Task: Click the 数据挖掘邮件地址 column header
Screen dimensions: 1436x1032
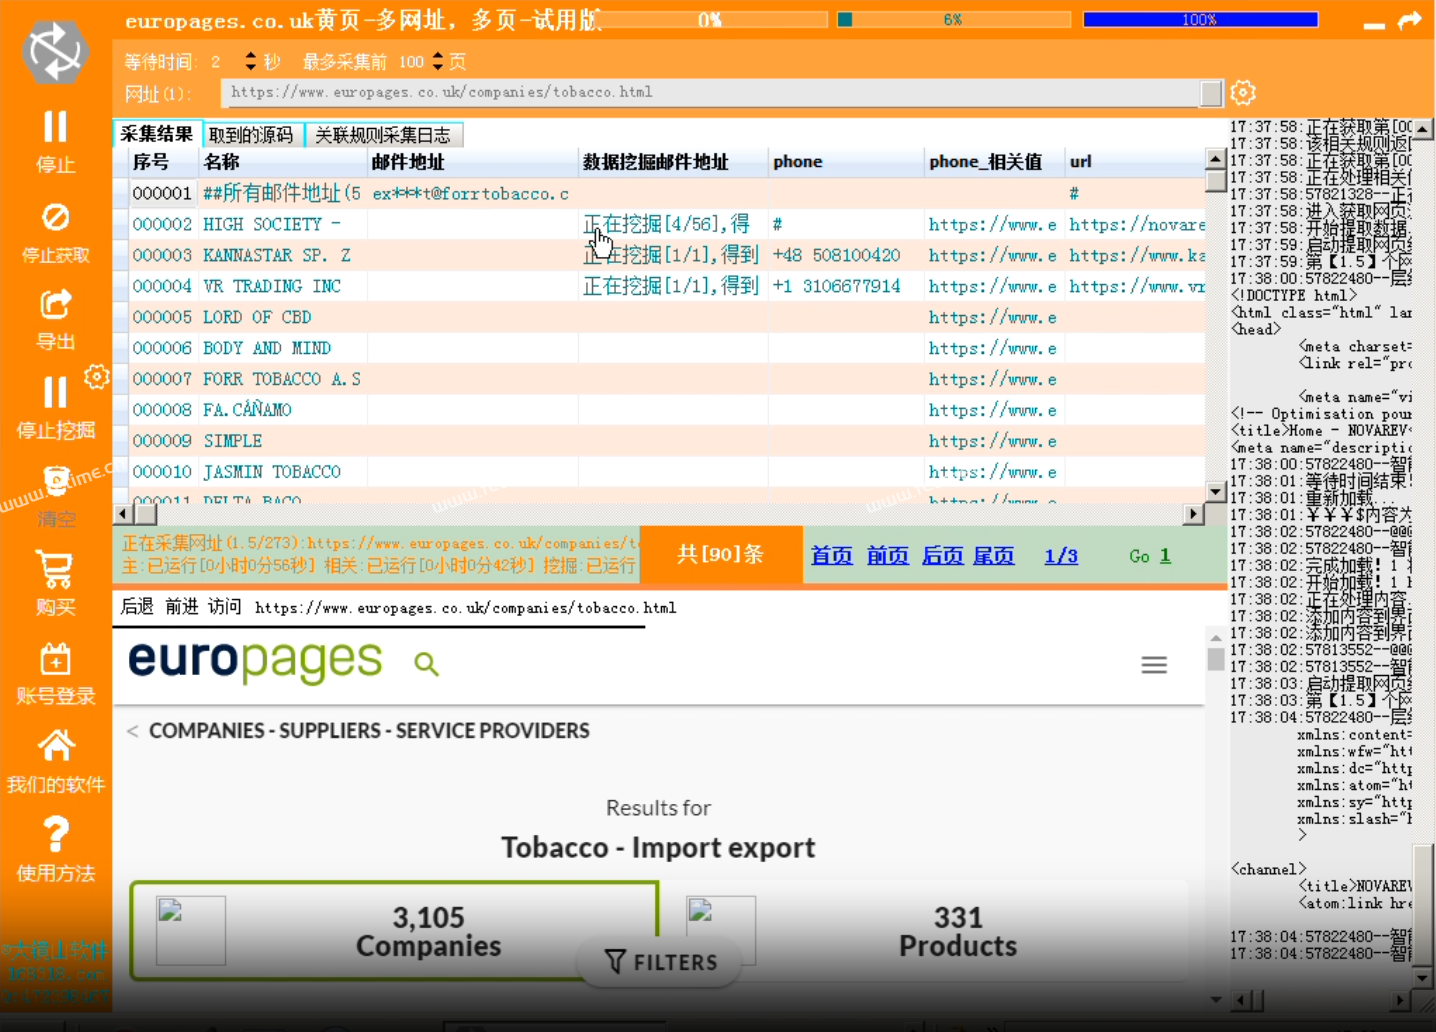Action: point(674,162)
